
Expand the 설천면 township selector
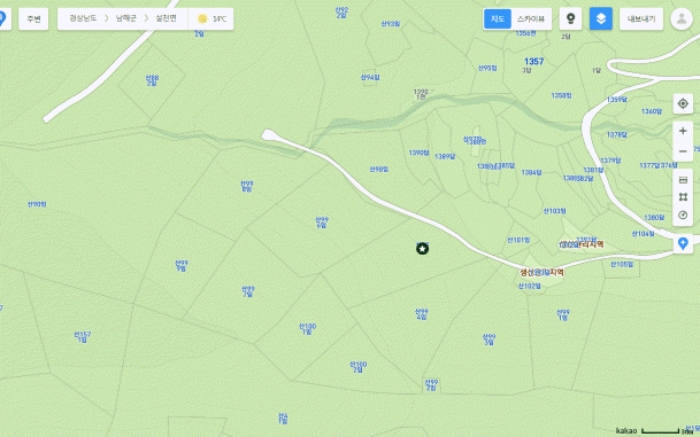(x=166, y=18)
